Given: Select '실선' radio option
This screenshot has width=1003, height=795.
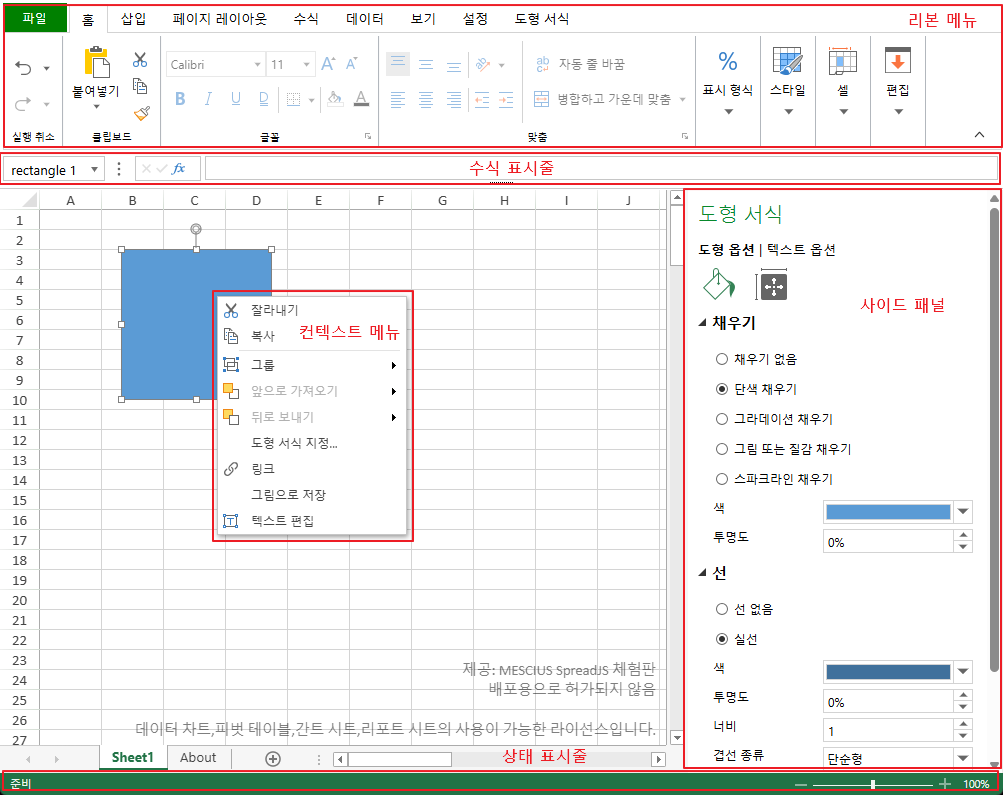Looking at the screenshot, I should [x=722, y=639].
